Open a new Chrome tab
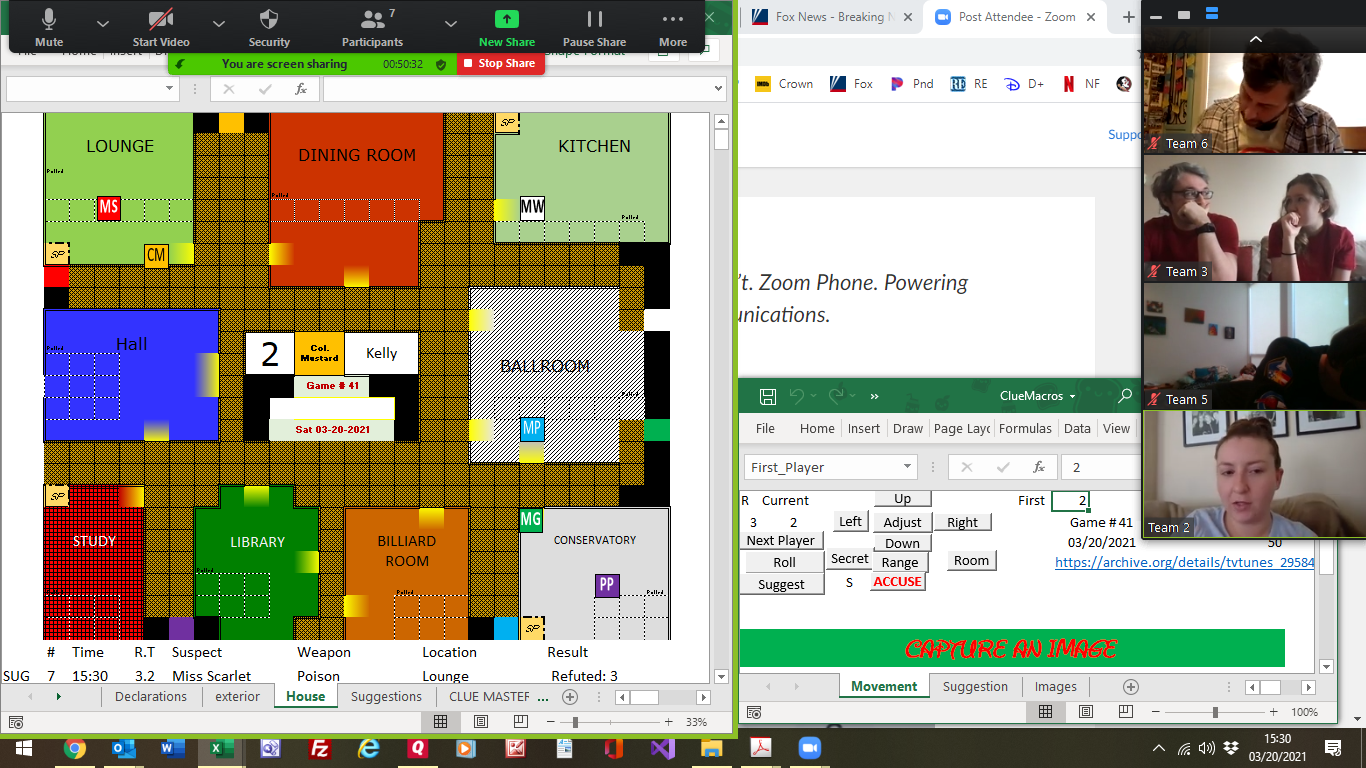The image size is (1366, 768). pos(1129,17)
